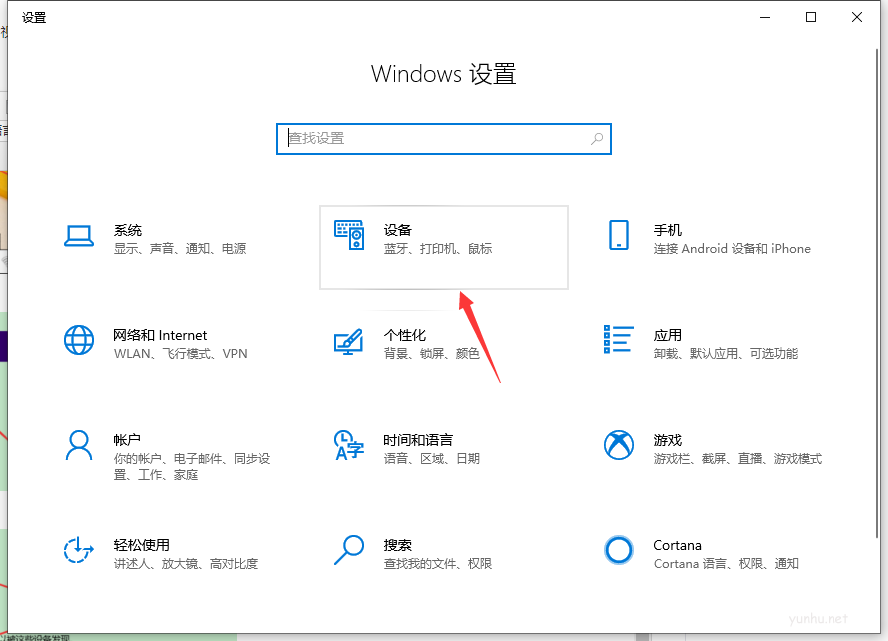Click the text 语音、区域、日期
This screenshot has width=888, height=641.
(x=432, y=459)
